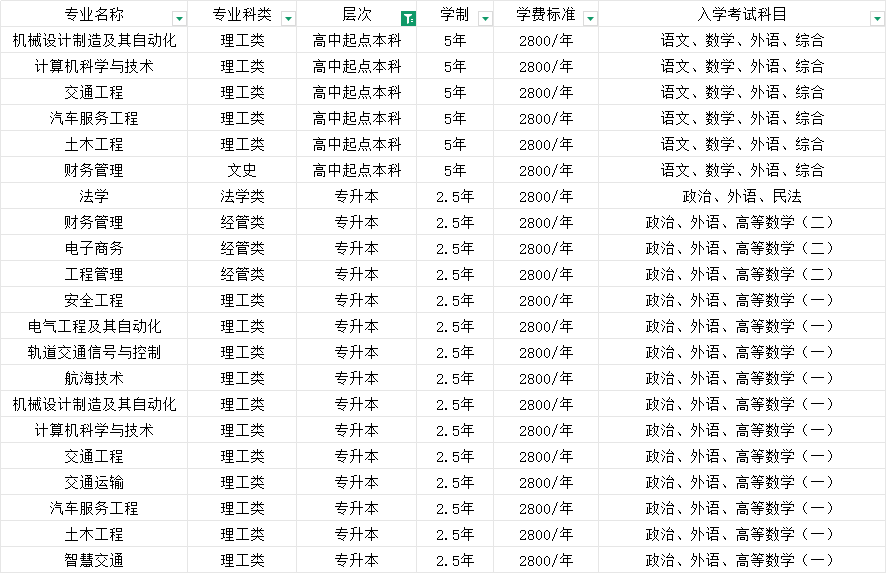Select 经管类 in the 工程管理 row
886x573 pixels.
pyautogui.click(x=242, y=274)
